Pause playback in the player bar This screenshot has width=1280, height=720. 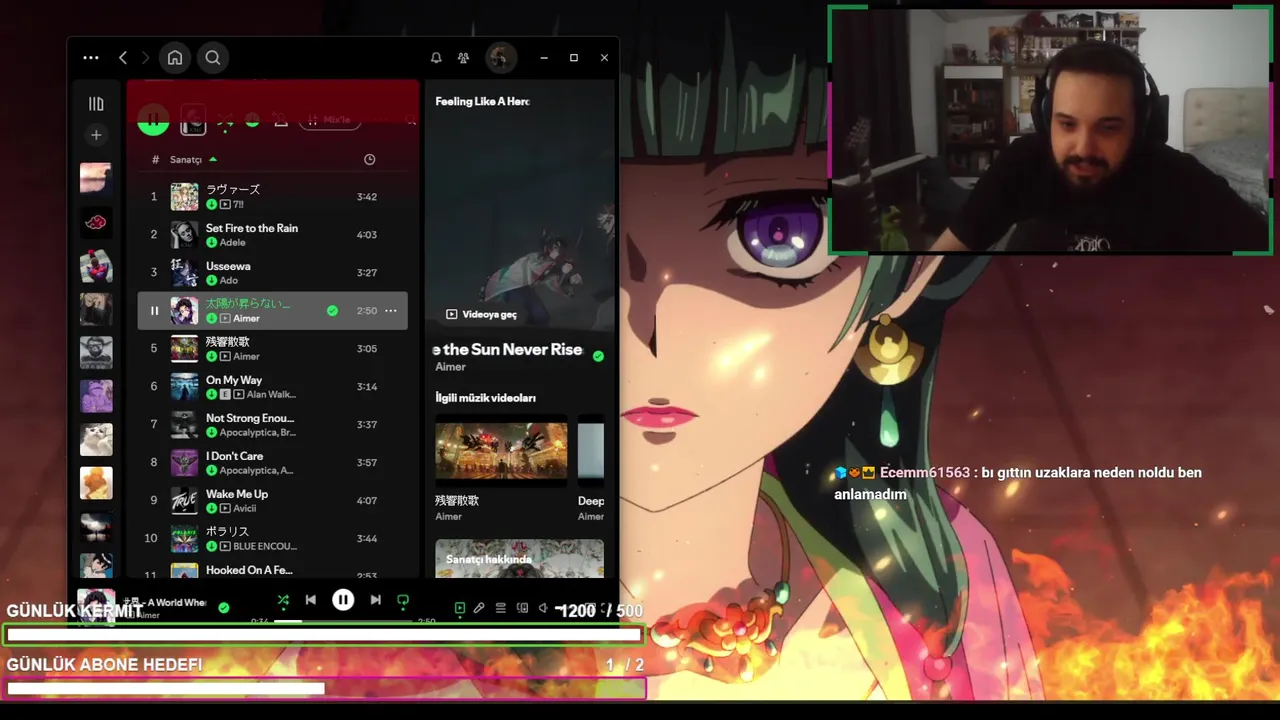(343, 600)
